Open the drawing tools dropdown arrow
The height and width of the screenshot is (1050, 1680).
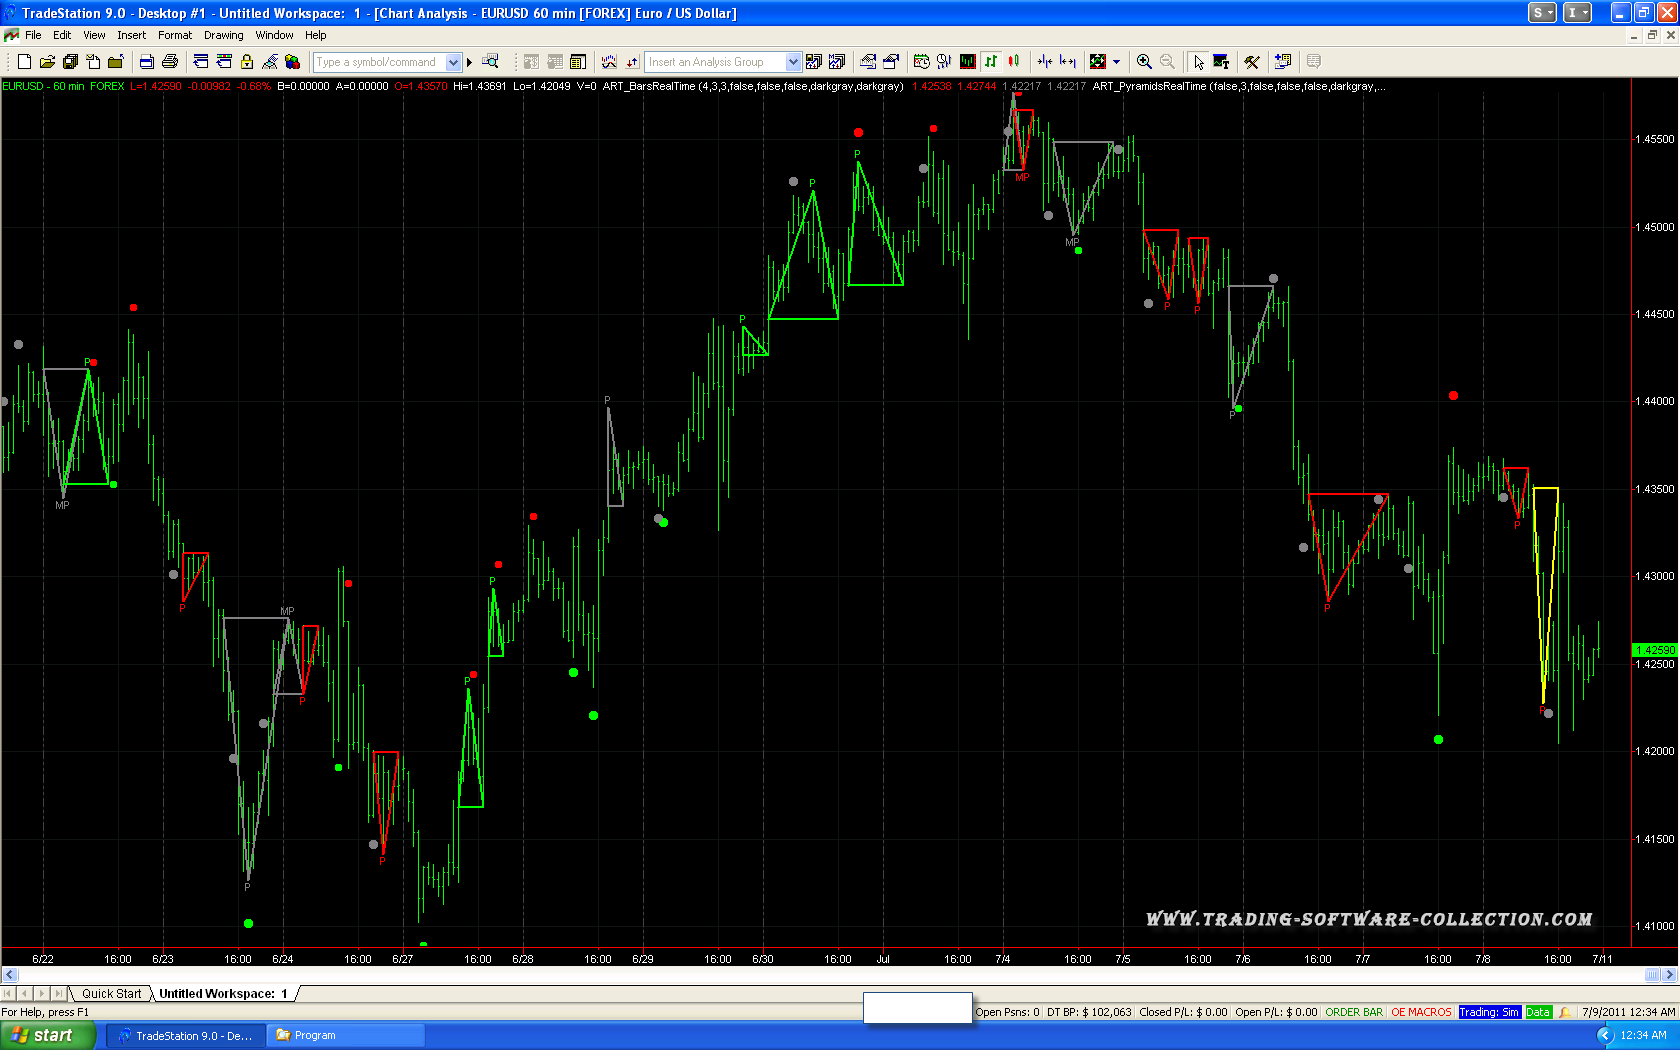click(1117, 62)
